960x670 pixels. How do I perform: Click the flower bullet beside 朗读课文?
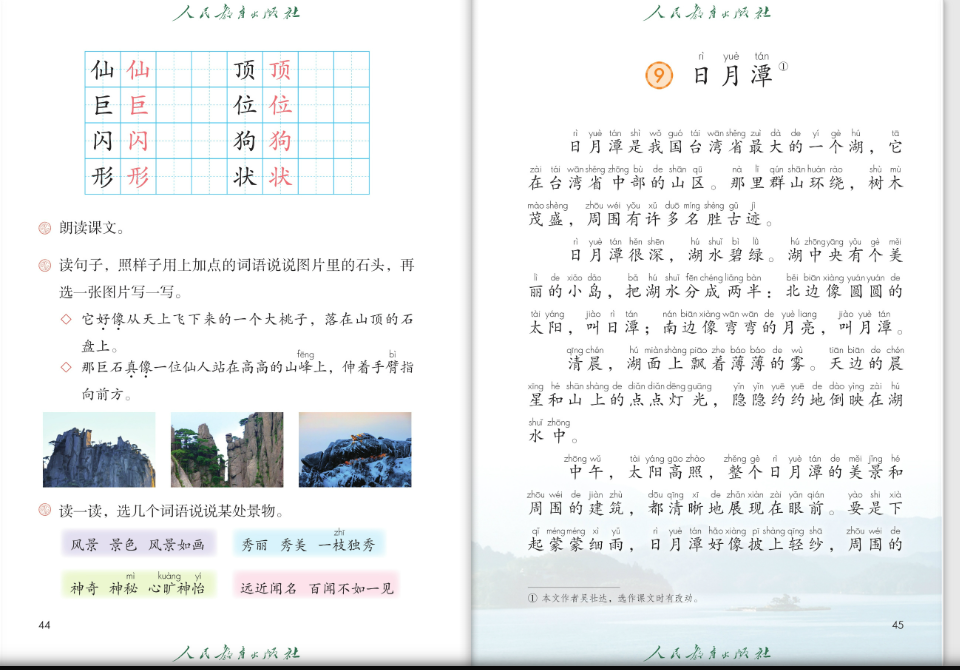click(x=45, y=228)
